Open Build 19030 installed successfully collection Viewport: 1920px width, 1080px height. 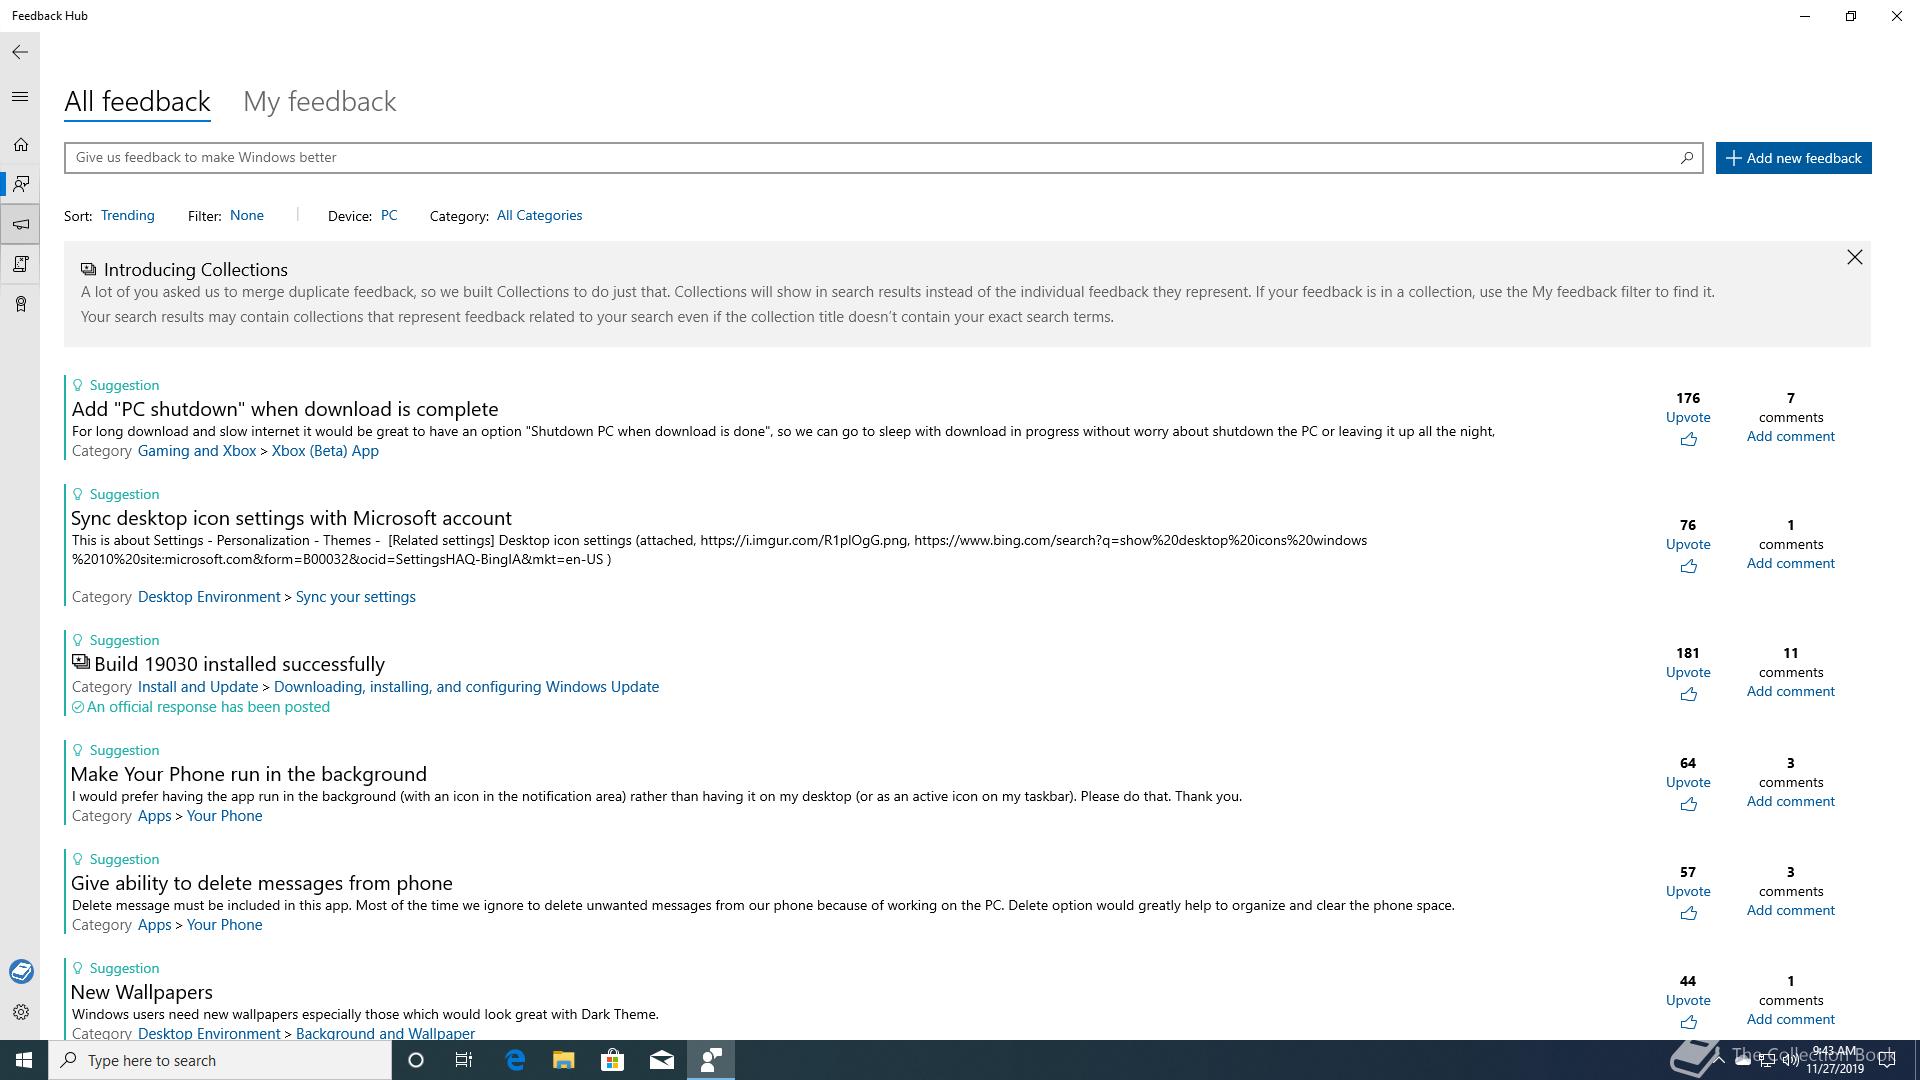pos(239,664)
